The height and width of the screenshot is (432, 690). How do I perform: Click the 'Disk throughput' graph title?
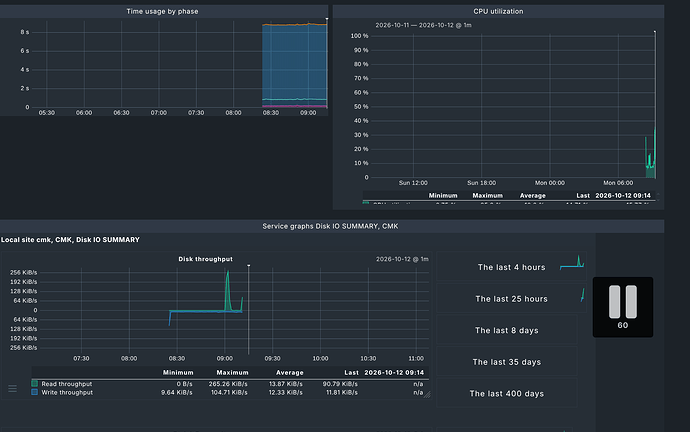205,259
